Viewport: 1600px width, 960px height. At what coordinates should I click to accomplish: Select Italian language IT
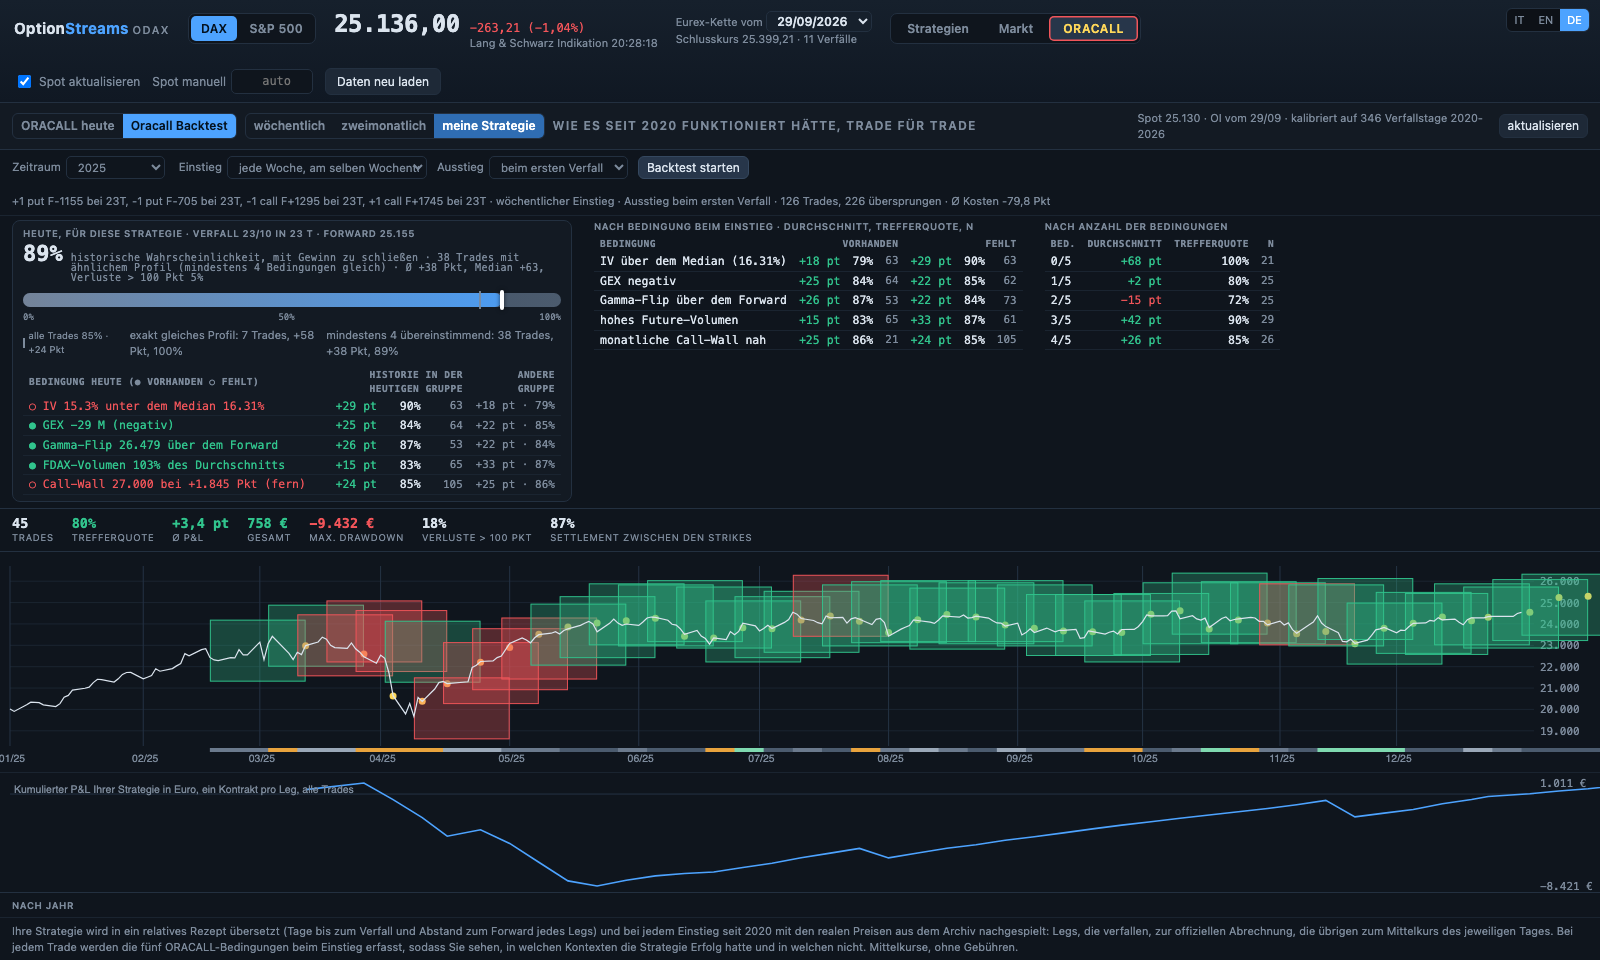click(x=1519, y=20)
